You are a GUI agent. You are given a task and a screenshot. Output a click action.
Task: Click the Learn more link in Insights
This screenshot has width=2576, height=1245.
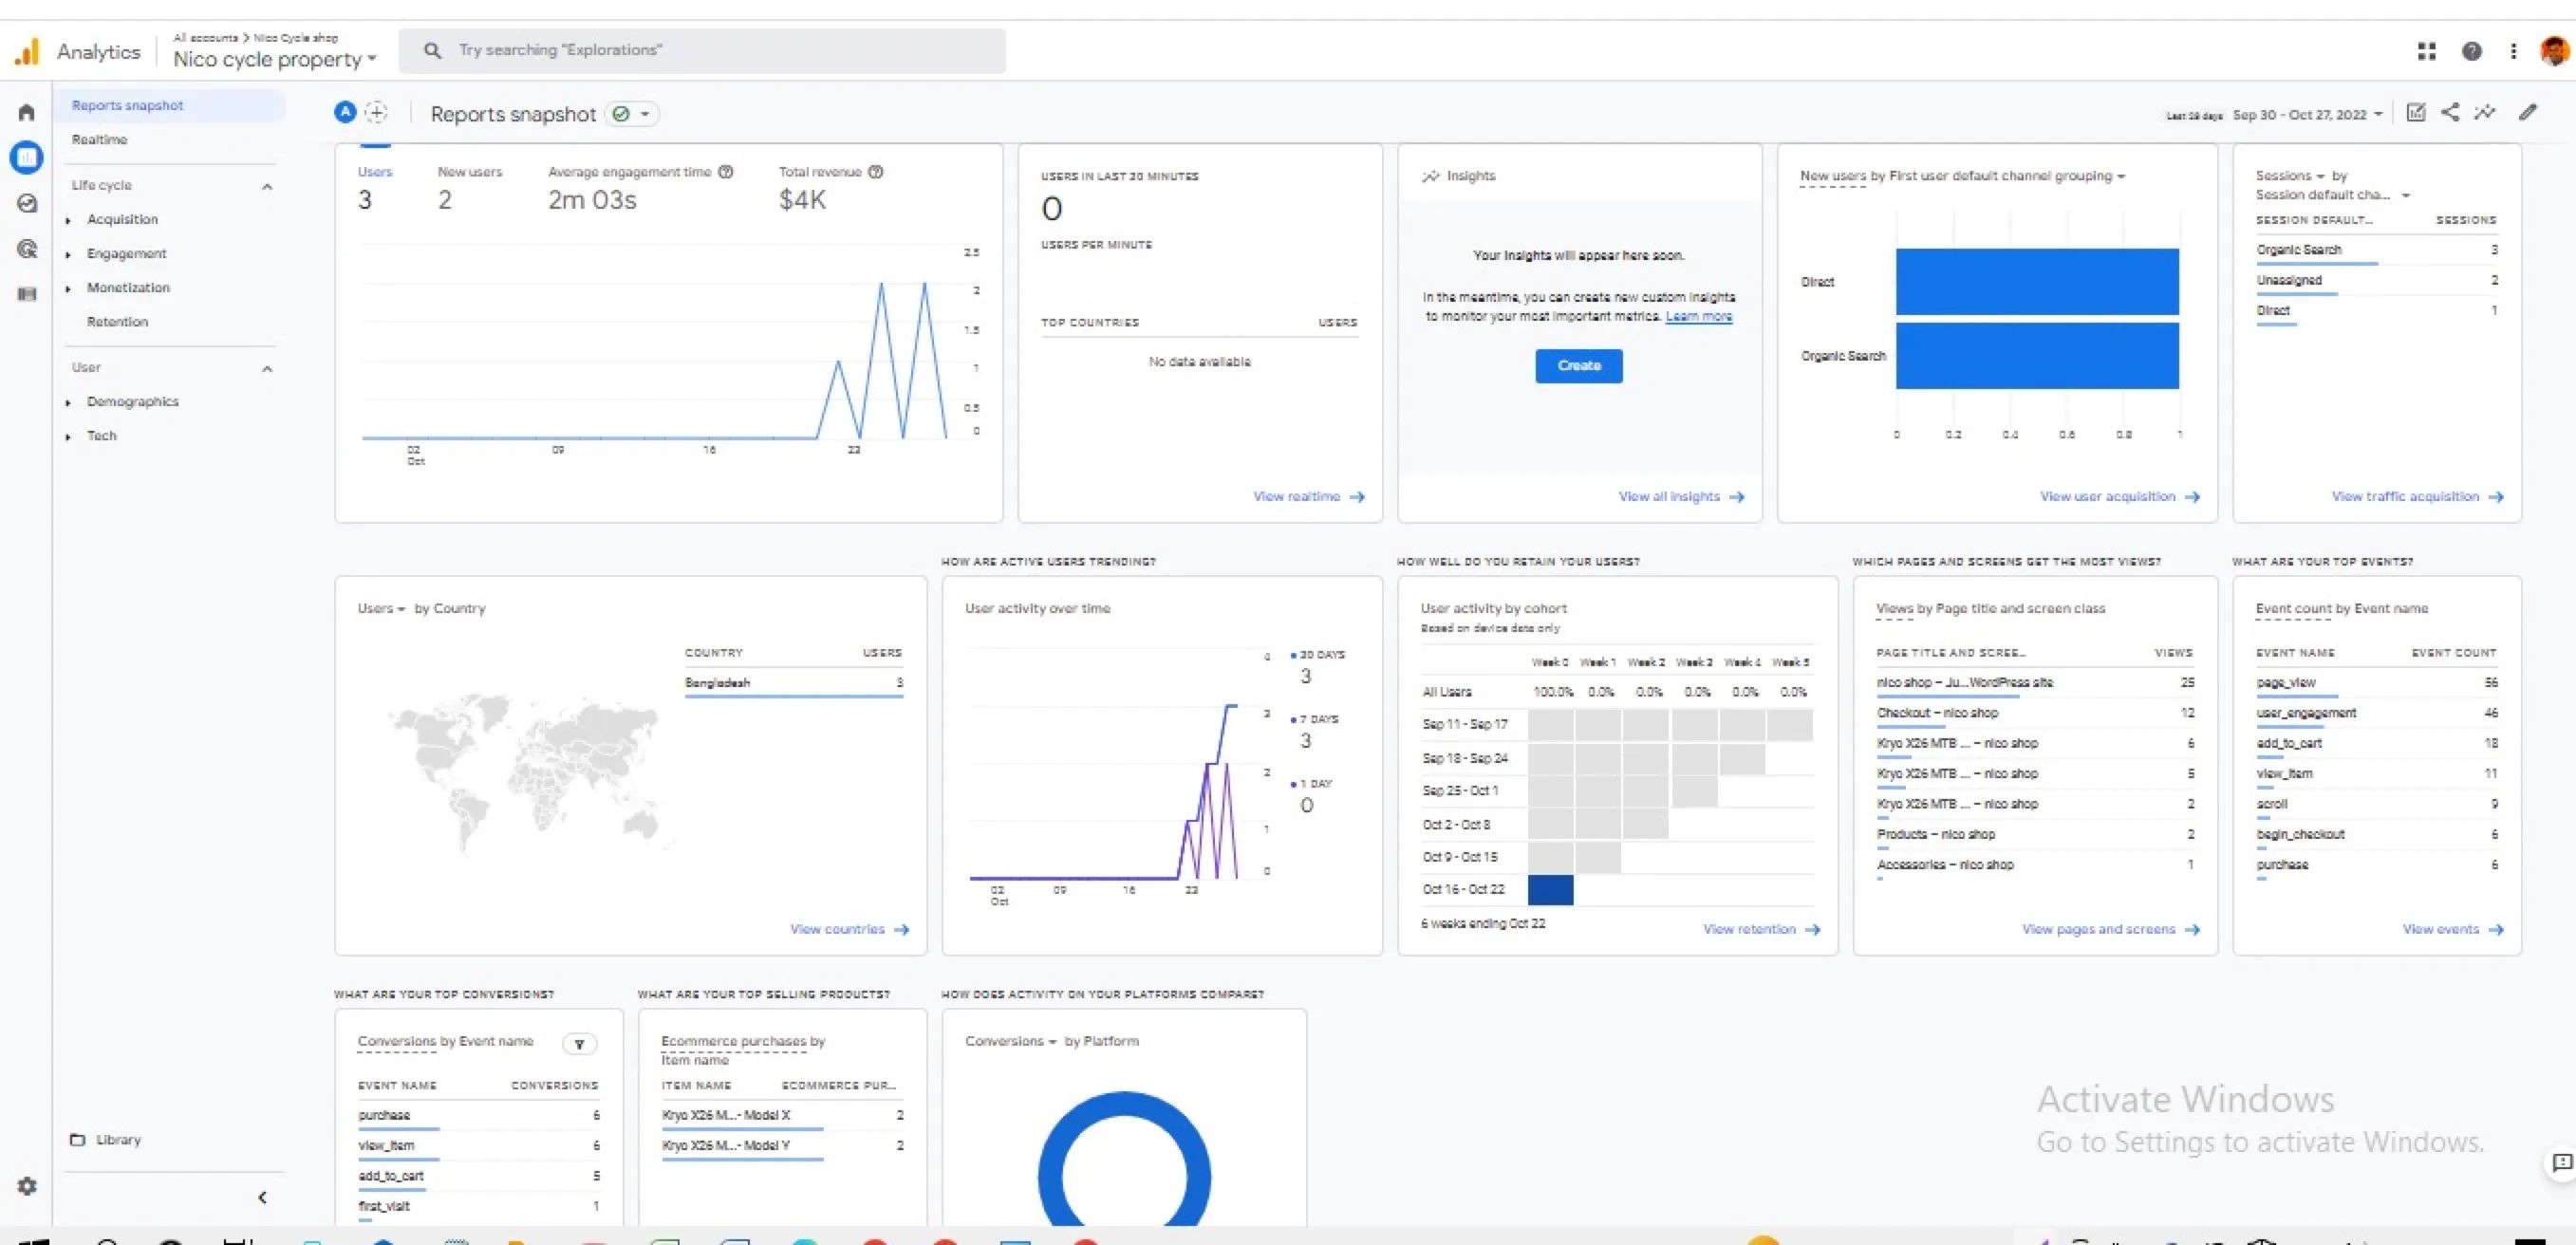click(1698, 317)
